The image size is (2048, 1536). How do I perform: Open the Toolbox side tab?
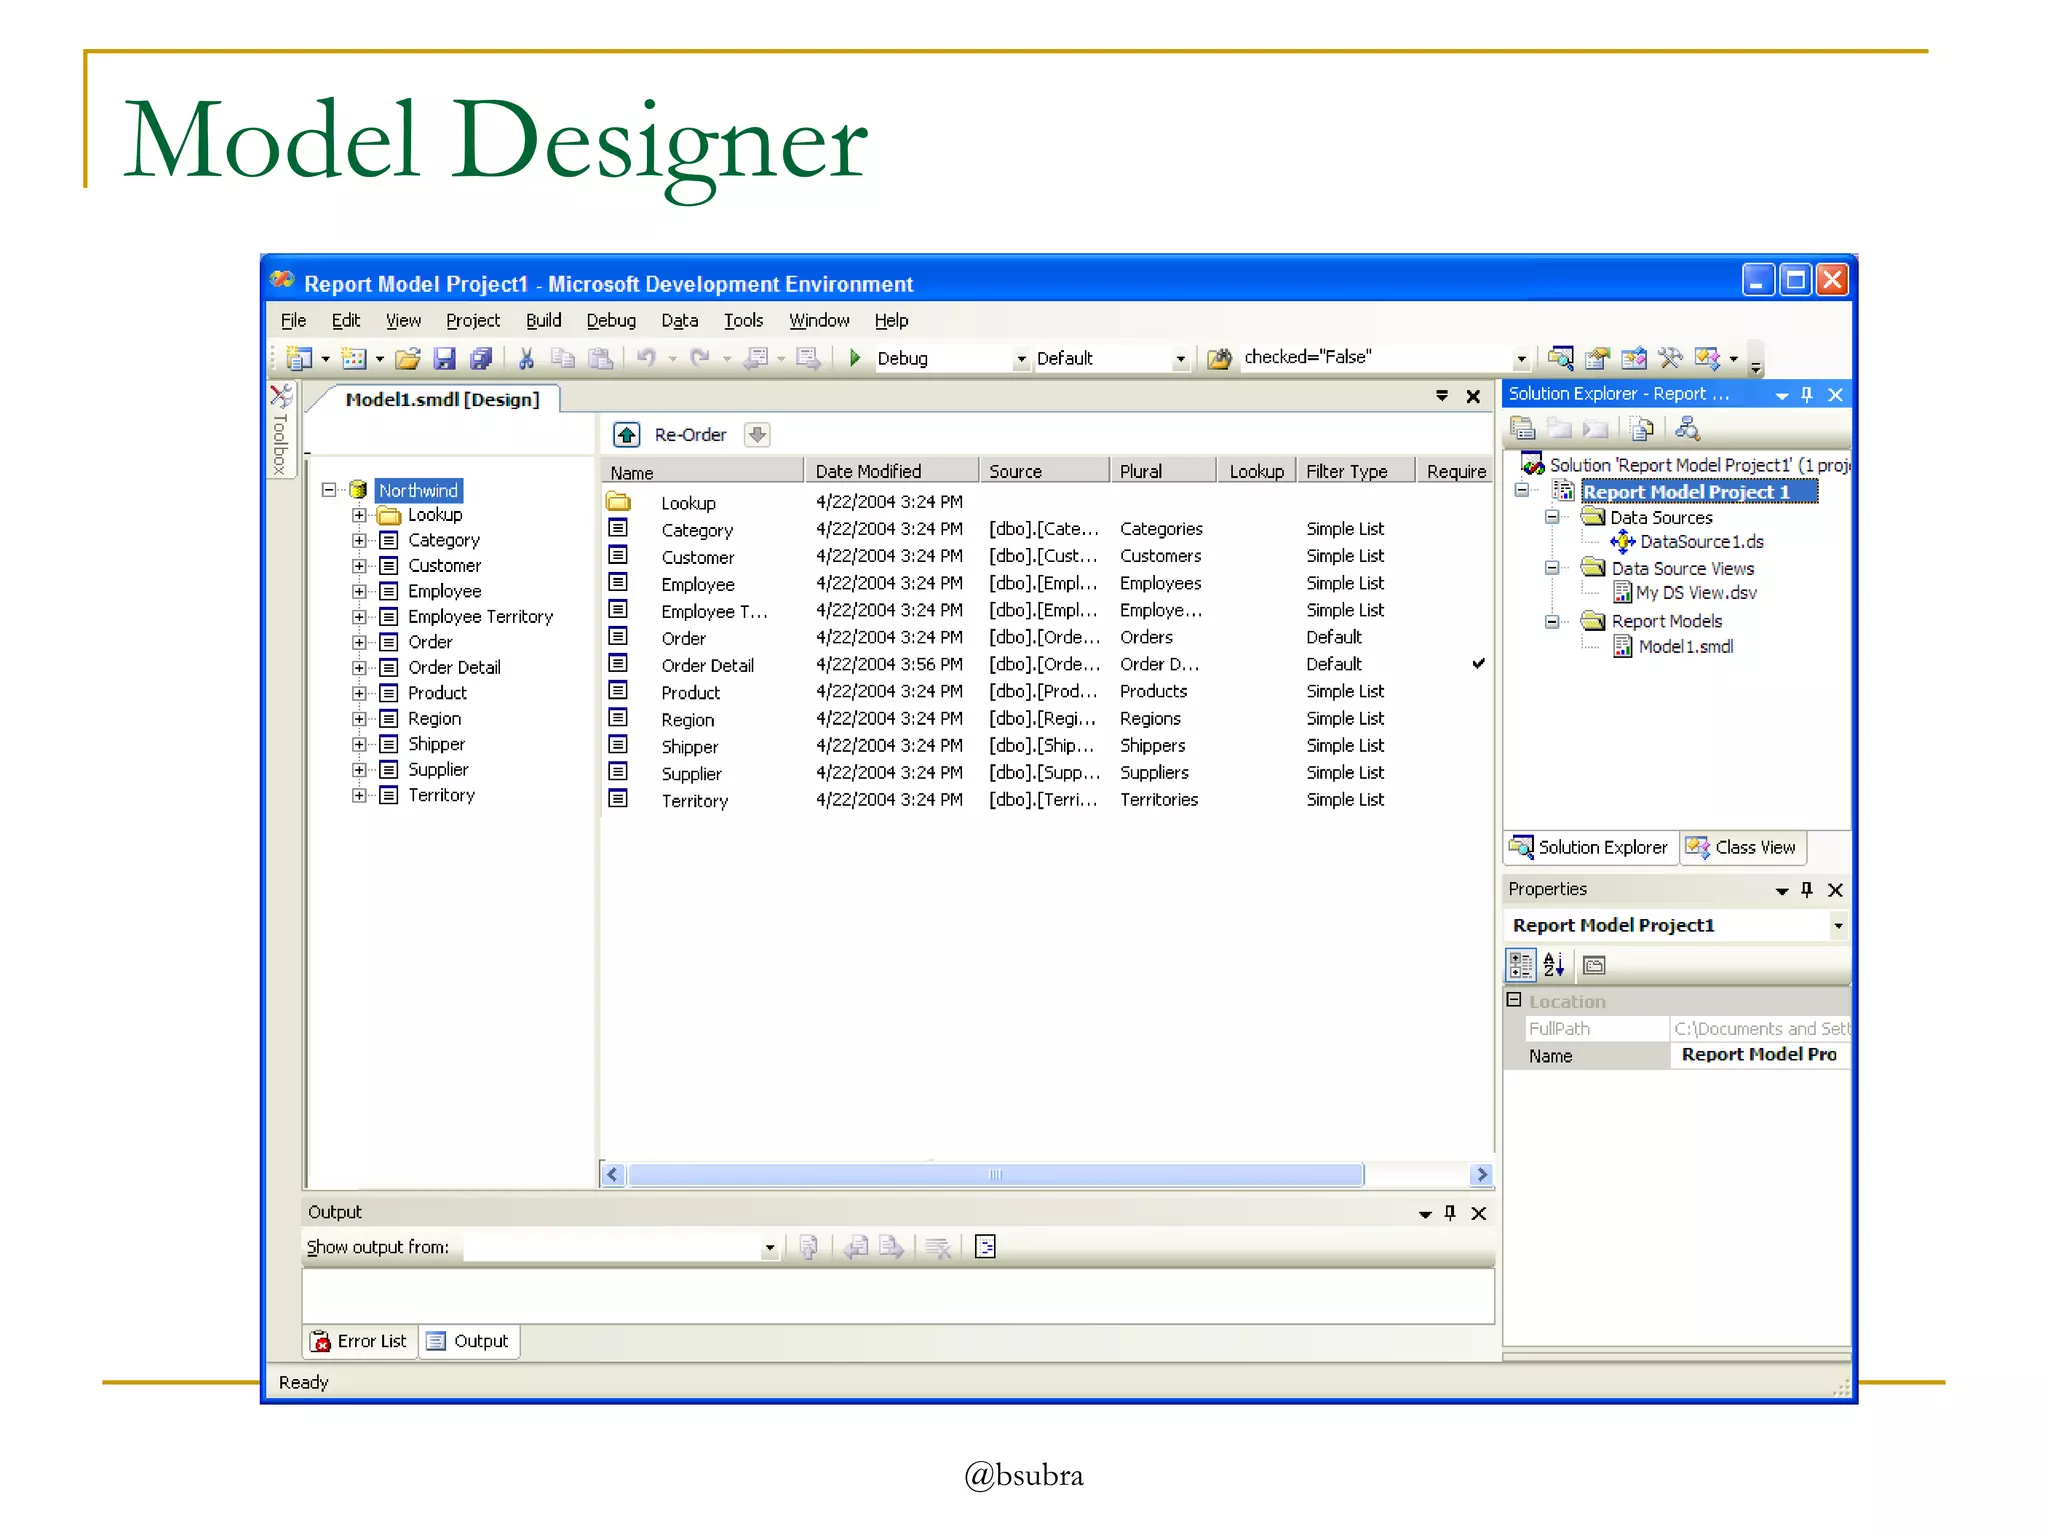click(281, 430)
